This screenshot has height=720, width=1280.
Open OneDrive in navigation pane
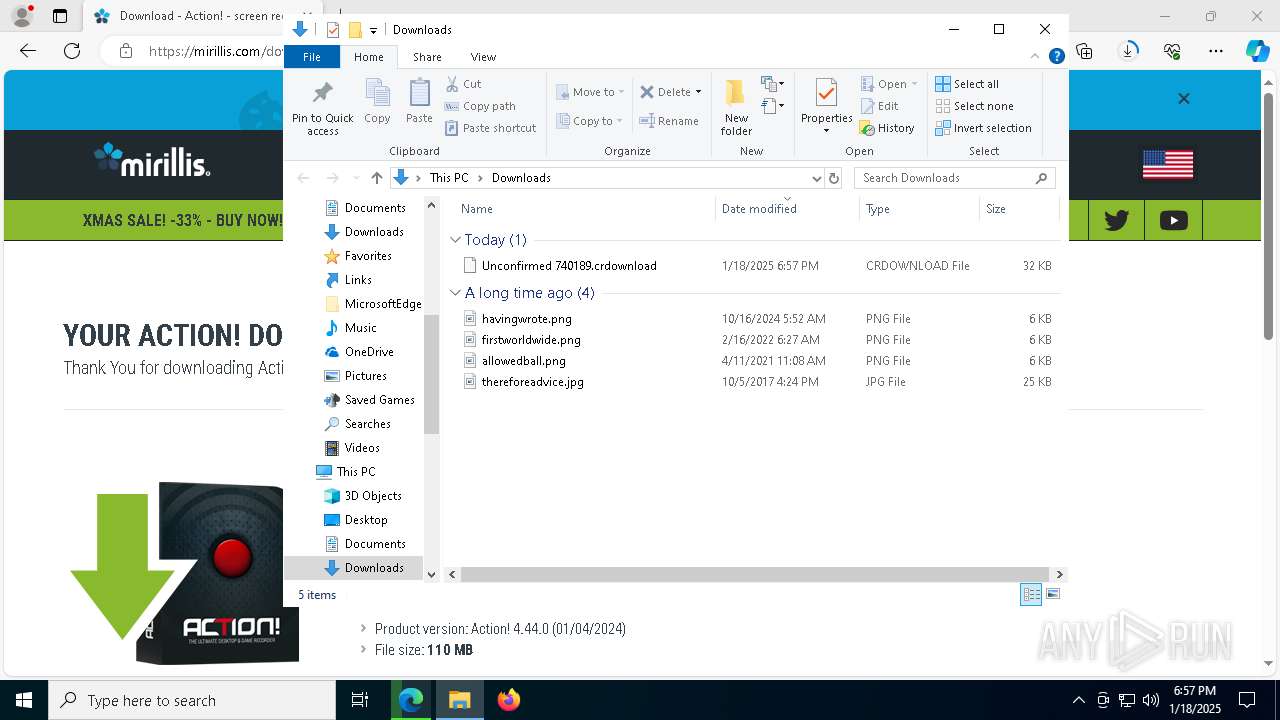click(x=369, y=352)
